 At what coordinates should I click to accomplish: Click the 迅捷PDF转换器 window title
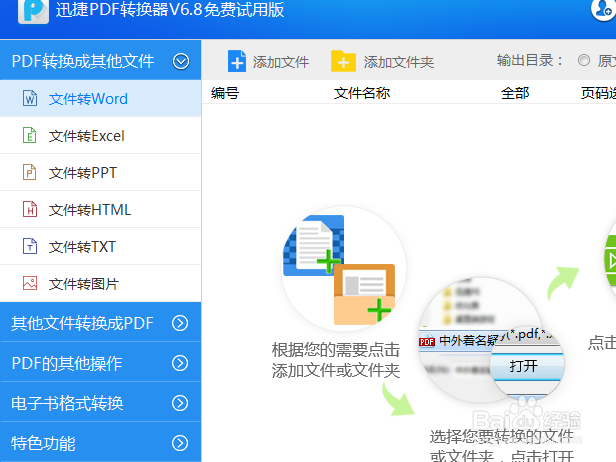coord(170,9)
